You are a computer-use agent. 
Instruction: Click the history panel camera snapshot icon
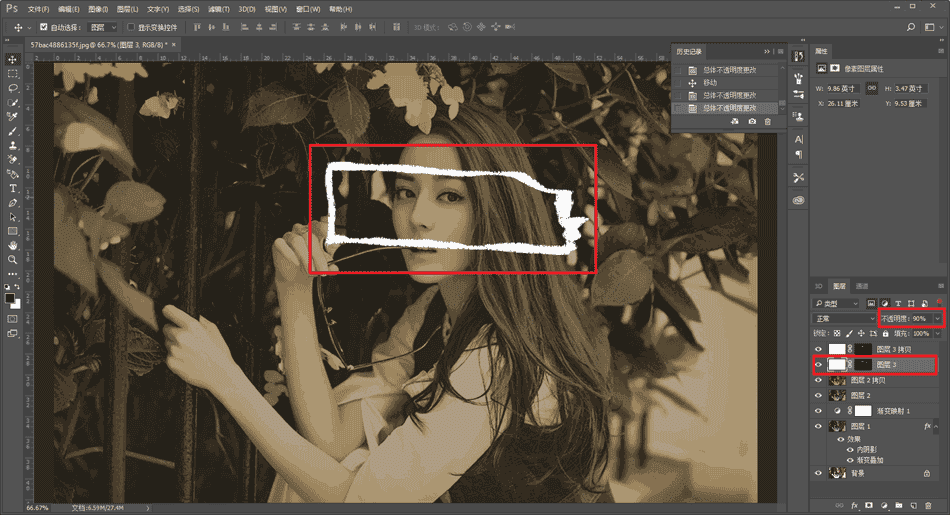coord(752,121)
